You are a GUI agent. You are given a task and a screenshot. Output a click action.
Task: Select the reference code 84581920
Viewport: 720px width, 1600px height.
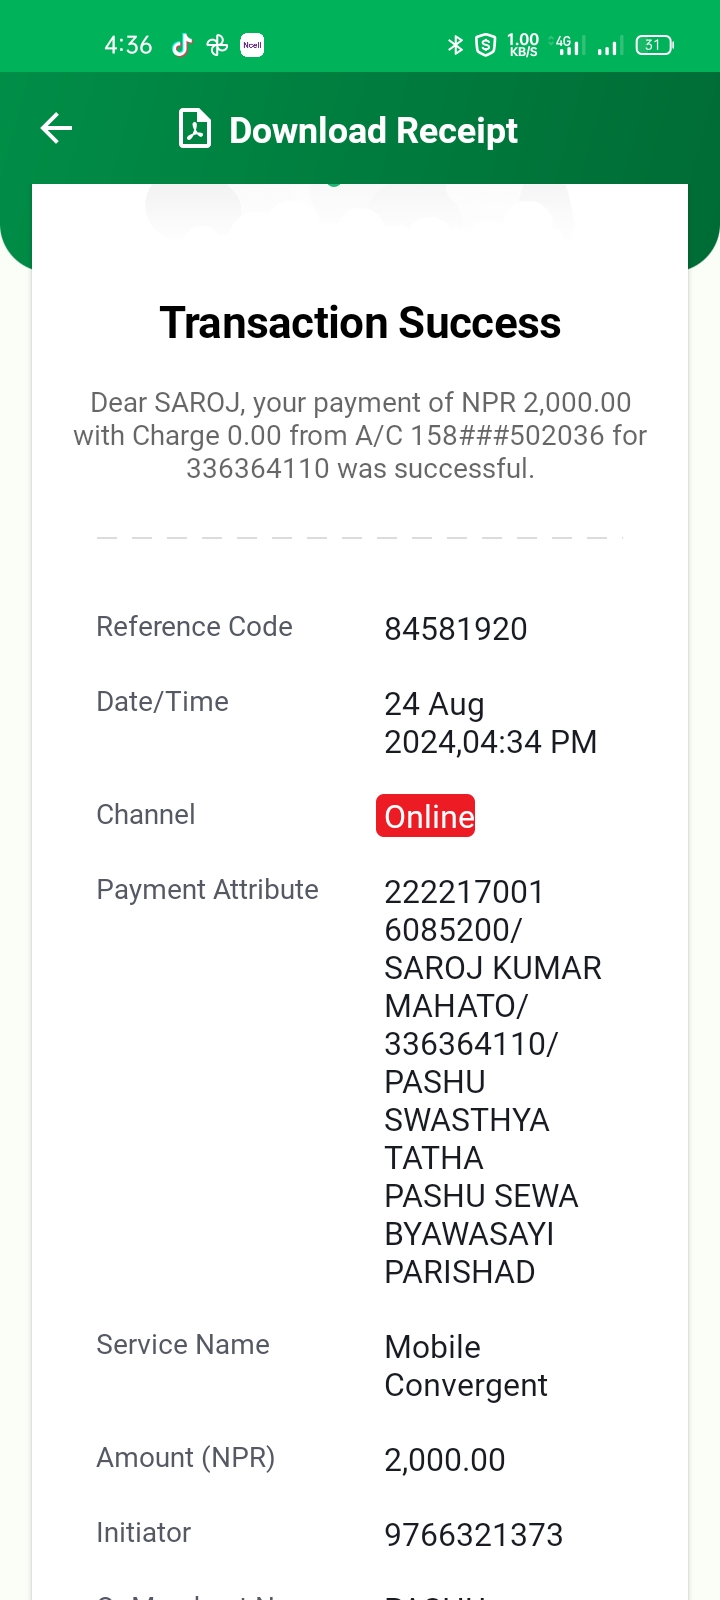point(456,629)
